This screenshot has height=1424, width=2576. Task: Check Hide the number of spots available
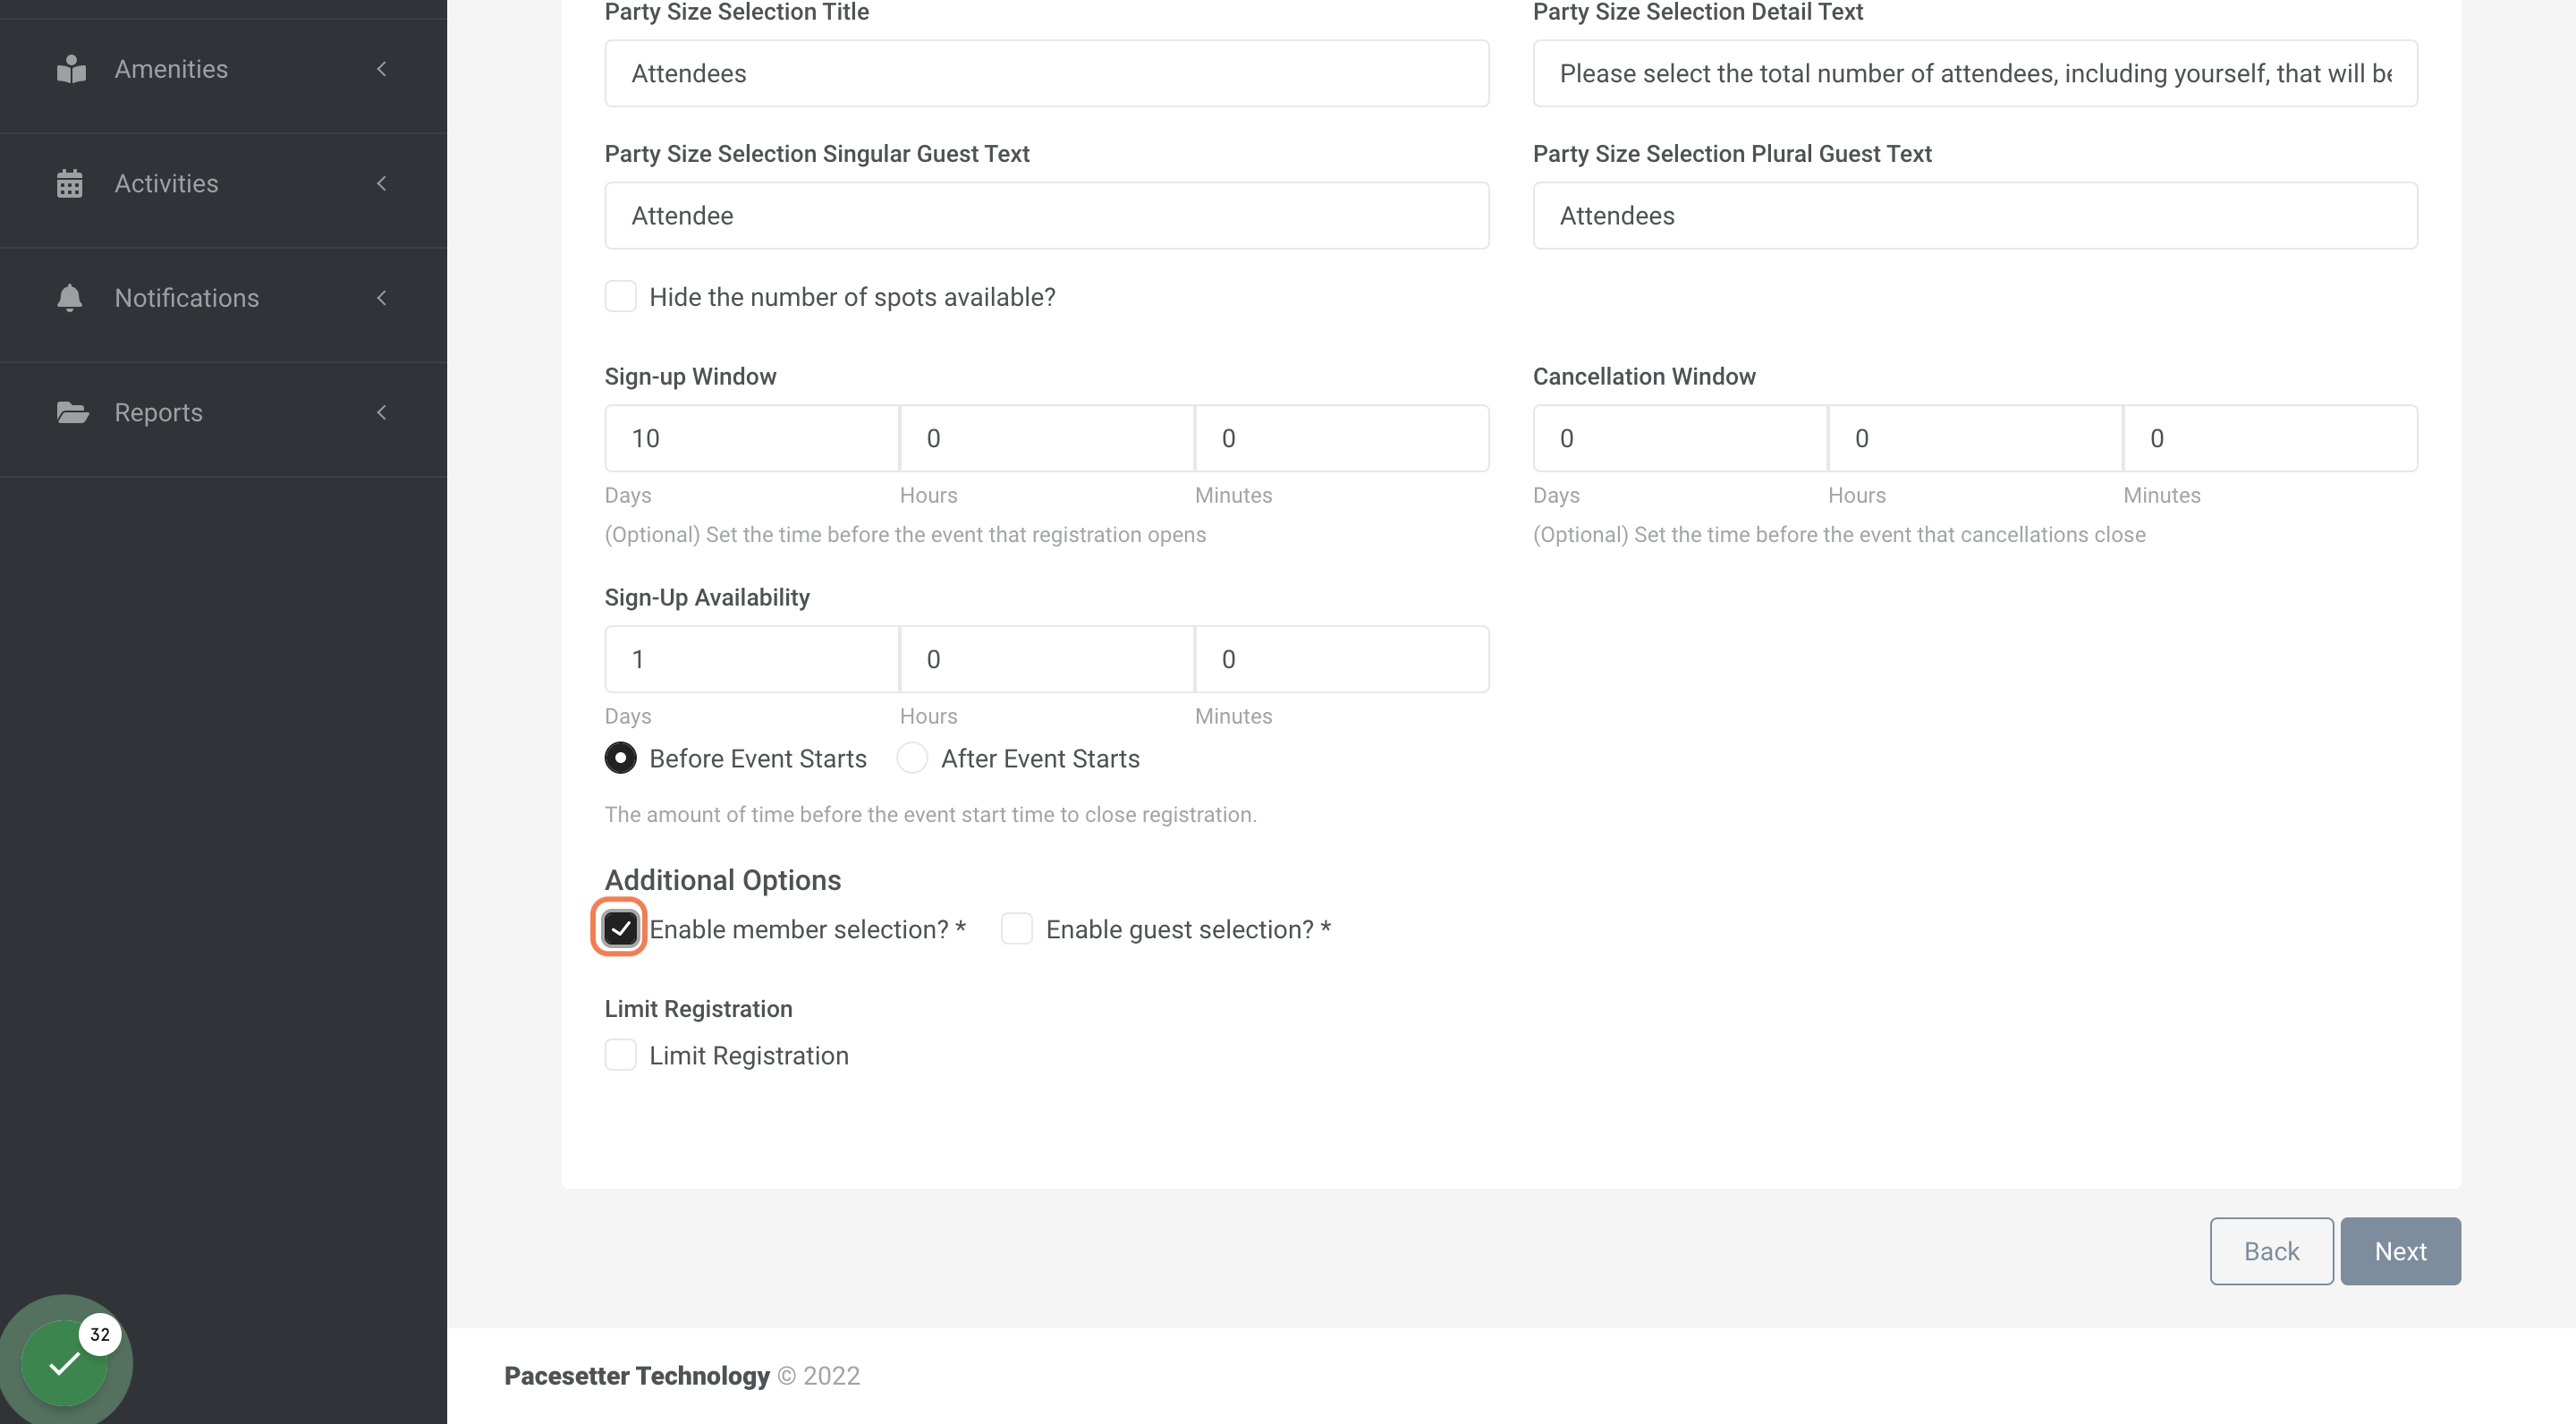coord(620,296)
